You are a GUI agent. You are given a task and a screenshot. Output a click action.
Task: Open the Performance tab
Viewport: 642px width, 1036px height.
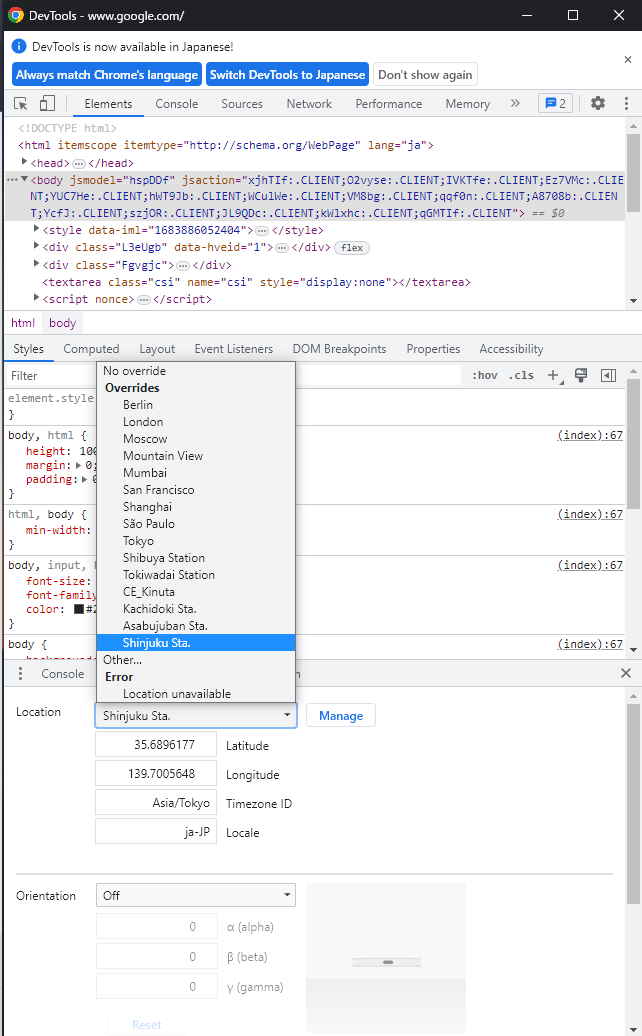pyautogui.click(x=388, y=104)
